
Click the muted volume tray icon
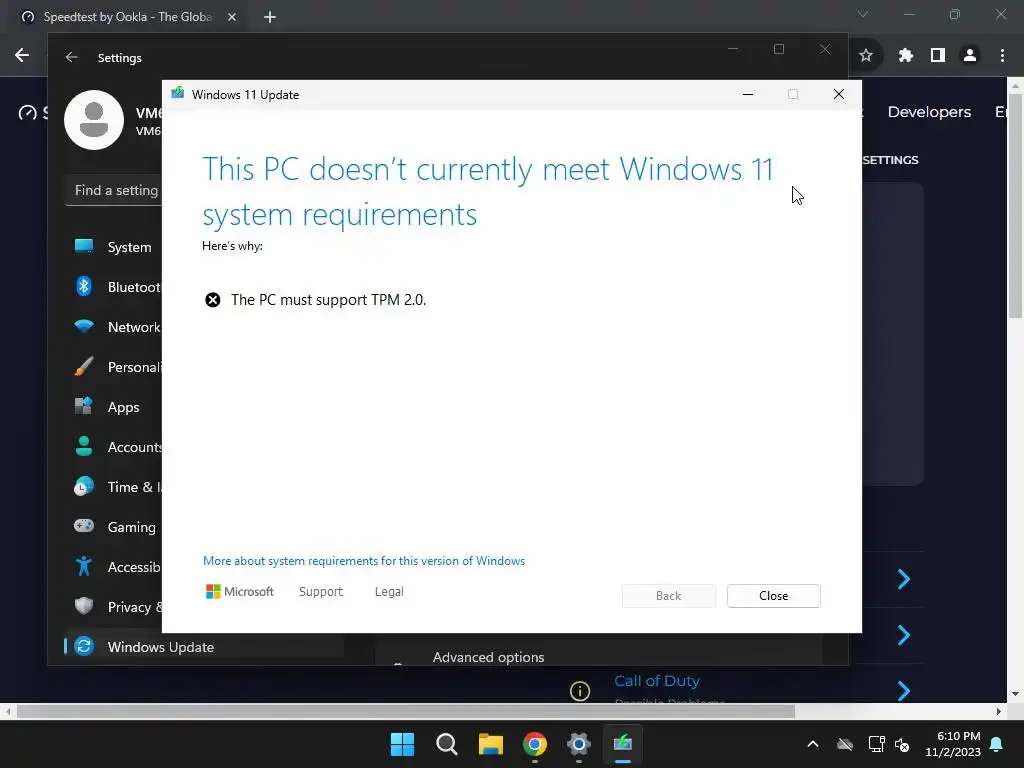pos(902,744)
